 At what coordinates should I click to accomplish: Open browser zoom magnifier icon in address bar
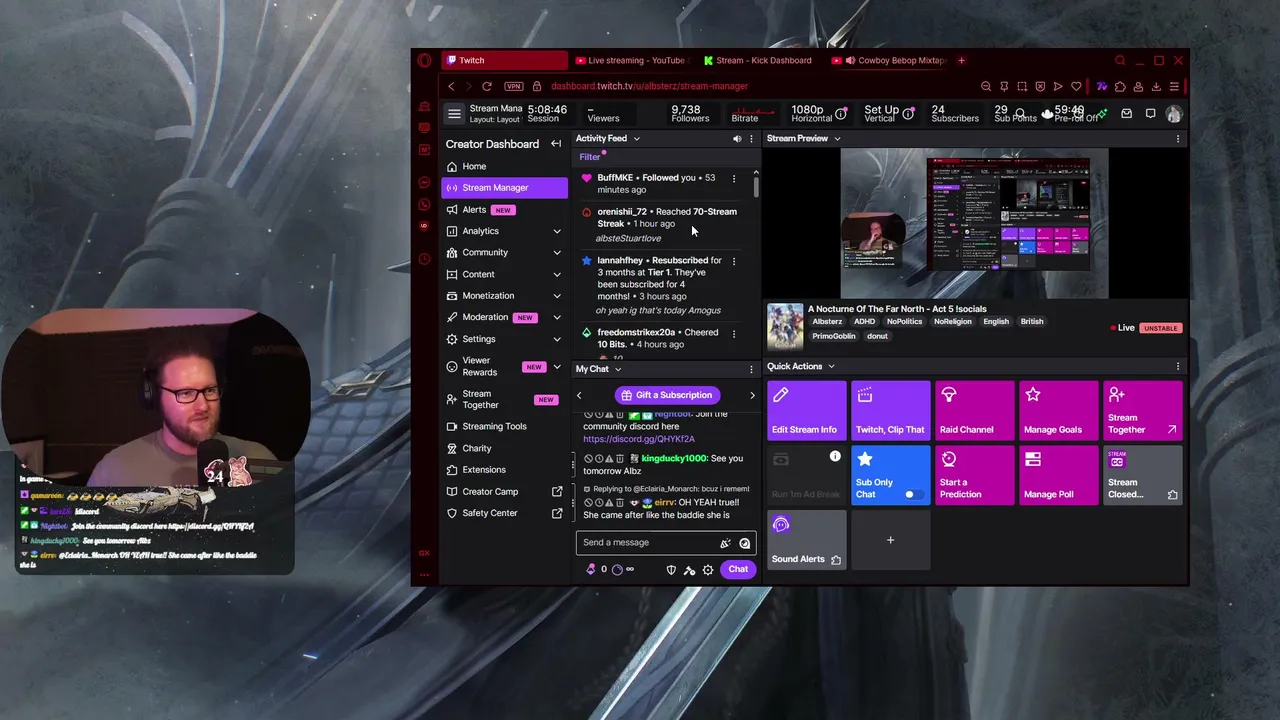tap(986, 87)
